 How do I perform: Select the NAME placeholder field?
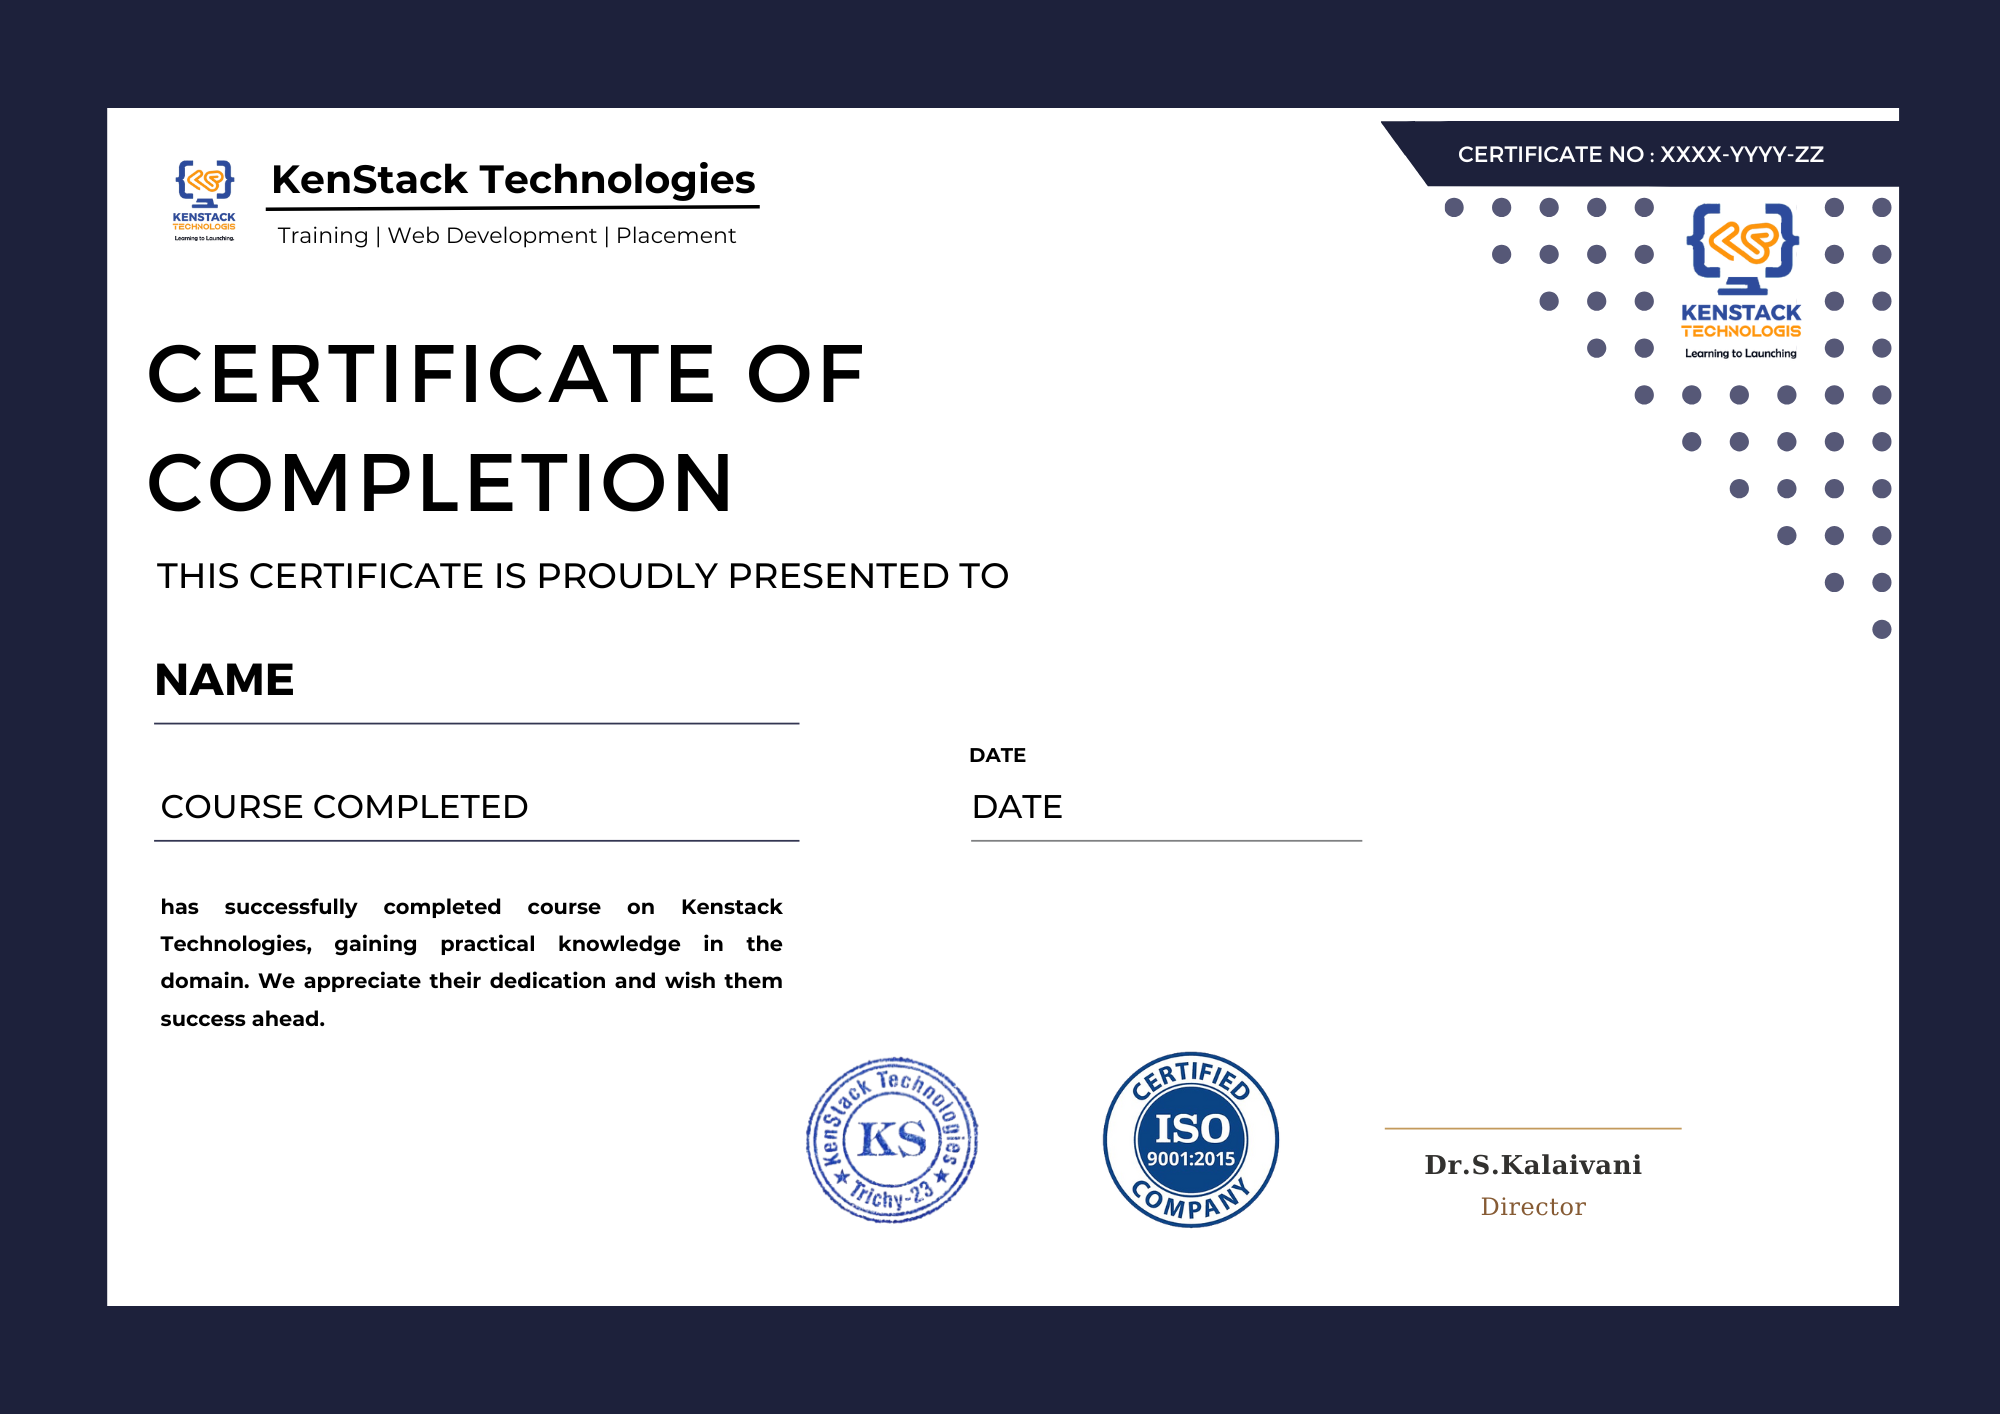coord(225,679)
